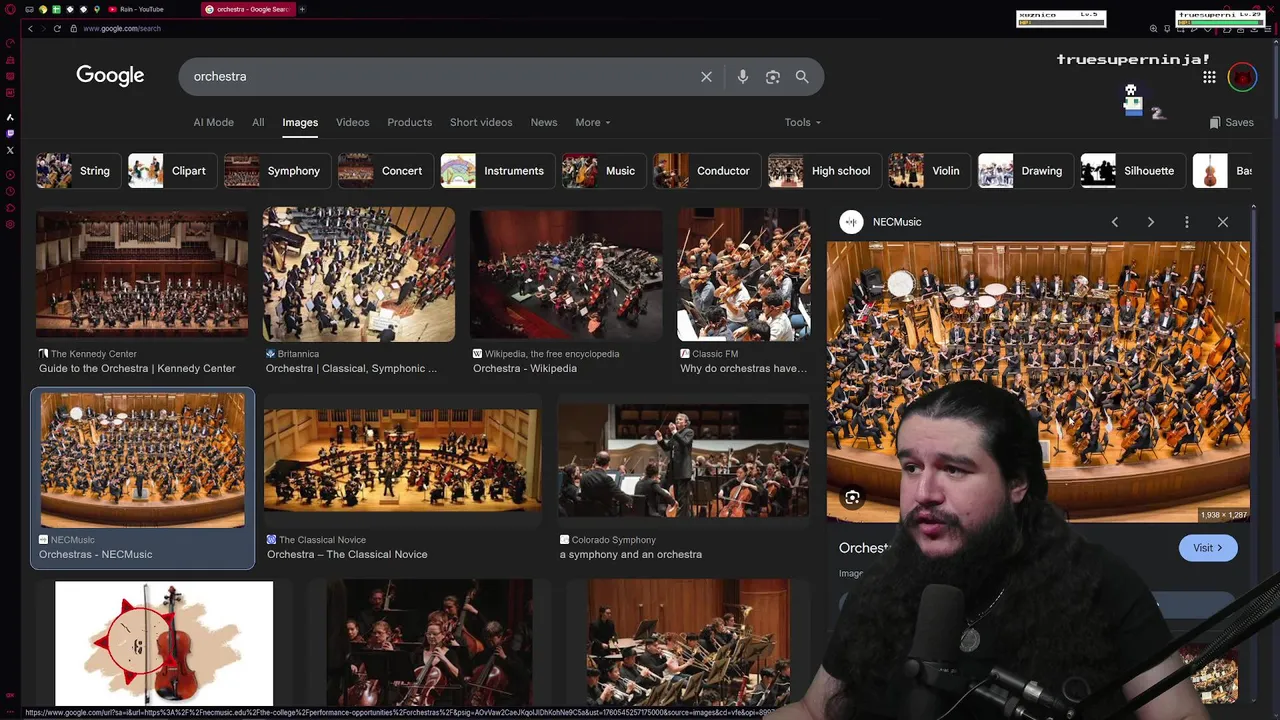1280x720 pixels.
Task: Start a voice search with the microphone icon
Action: coord(742,77)
